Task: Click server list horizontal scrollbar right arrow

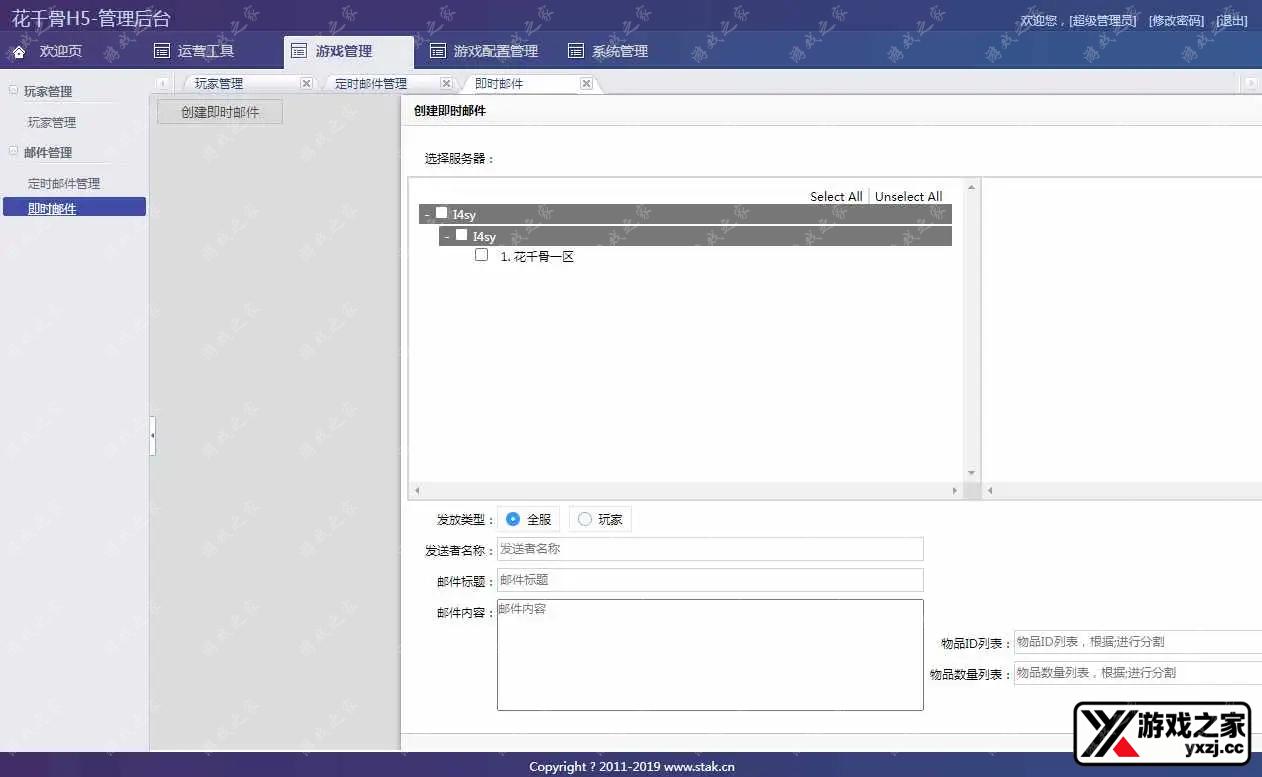Action: point(955,490)
